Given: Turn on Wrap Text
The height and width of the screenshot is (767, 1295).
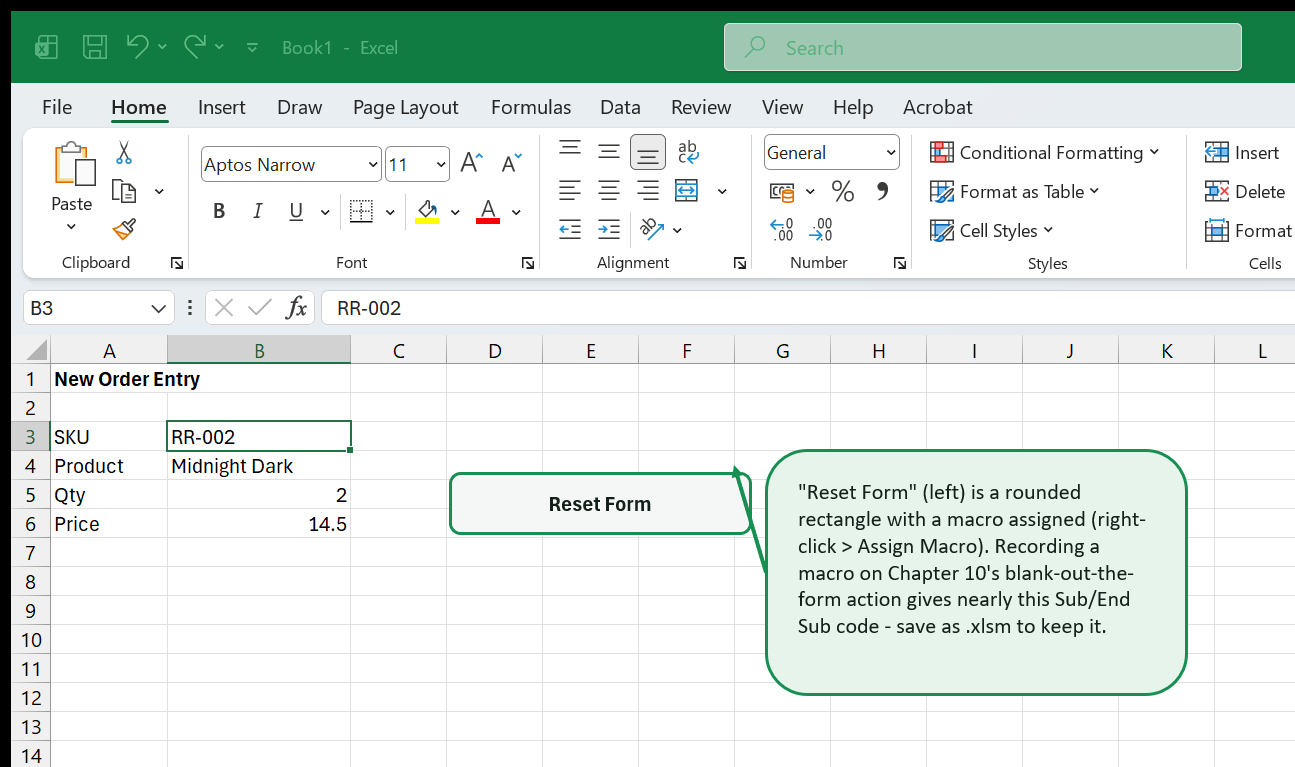Looking at the screenshot, I should point(688,152).
